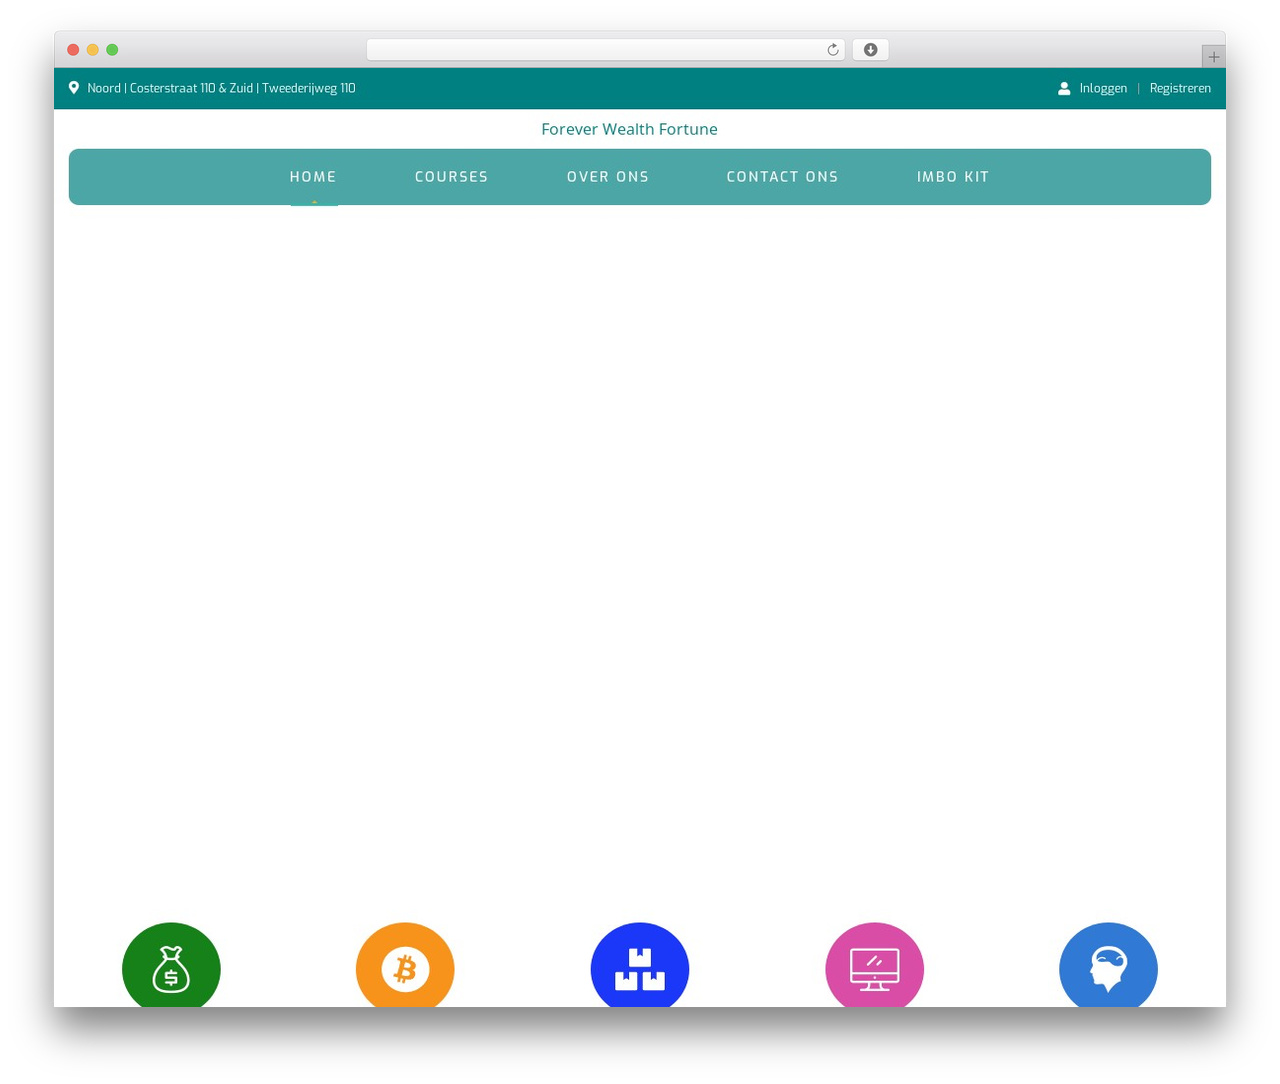Click the user profile icon
The width and height of the screenshot is (1280, 1084).
click(x=1064, y=88)
